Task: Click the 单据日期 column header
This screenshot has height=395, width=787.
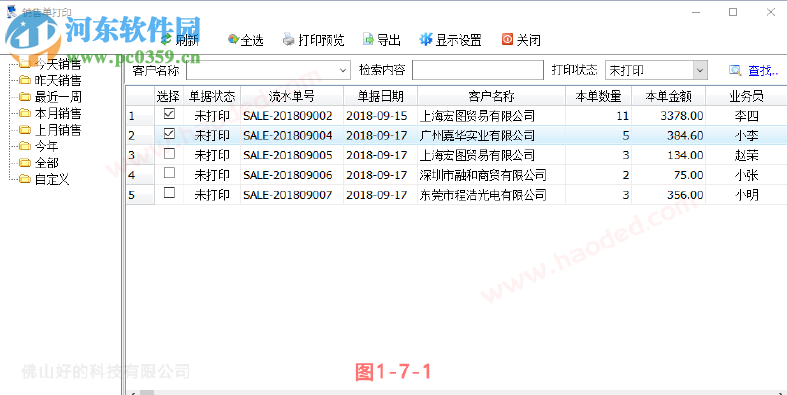Action: pos(380,96)
